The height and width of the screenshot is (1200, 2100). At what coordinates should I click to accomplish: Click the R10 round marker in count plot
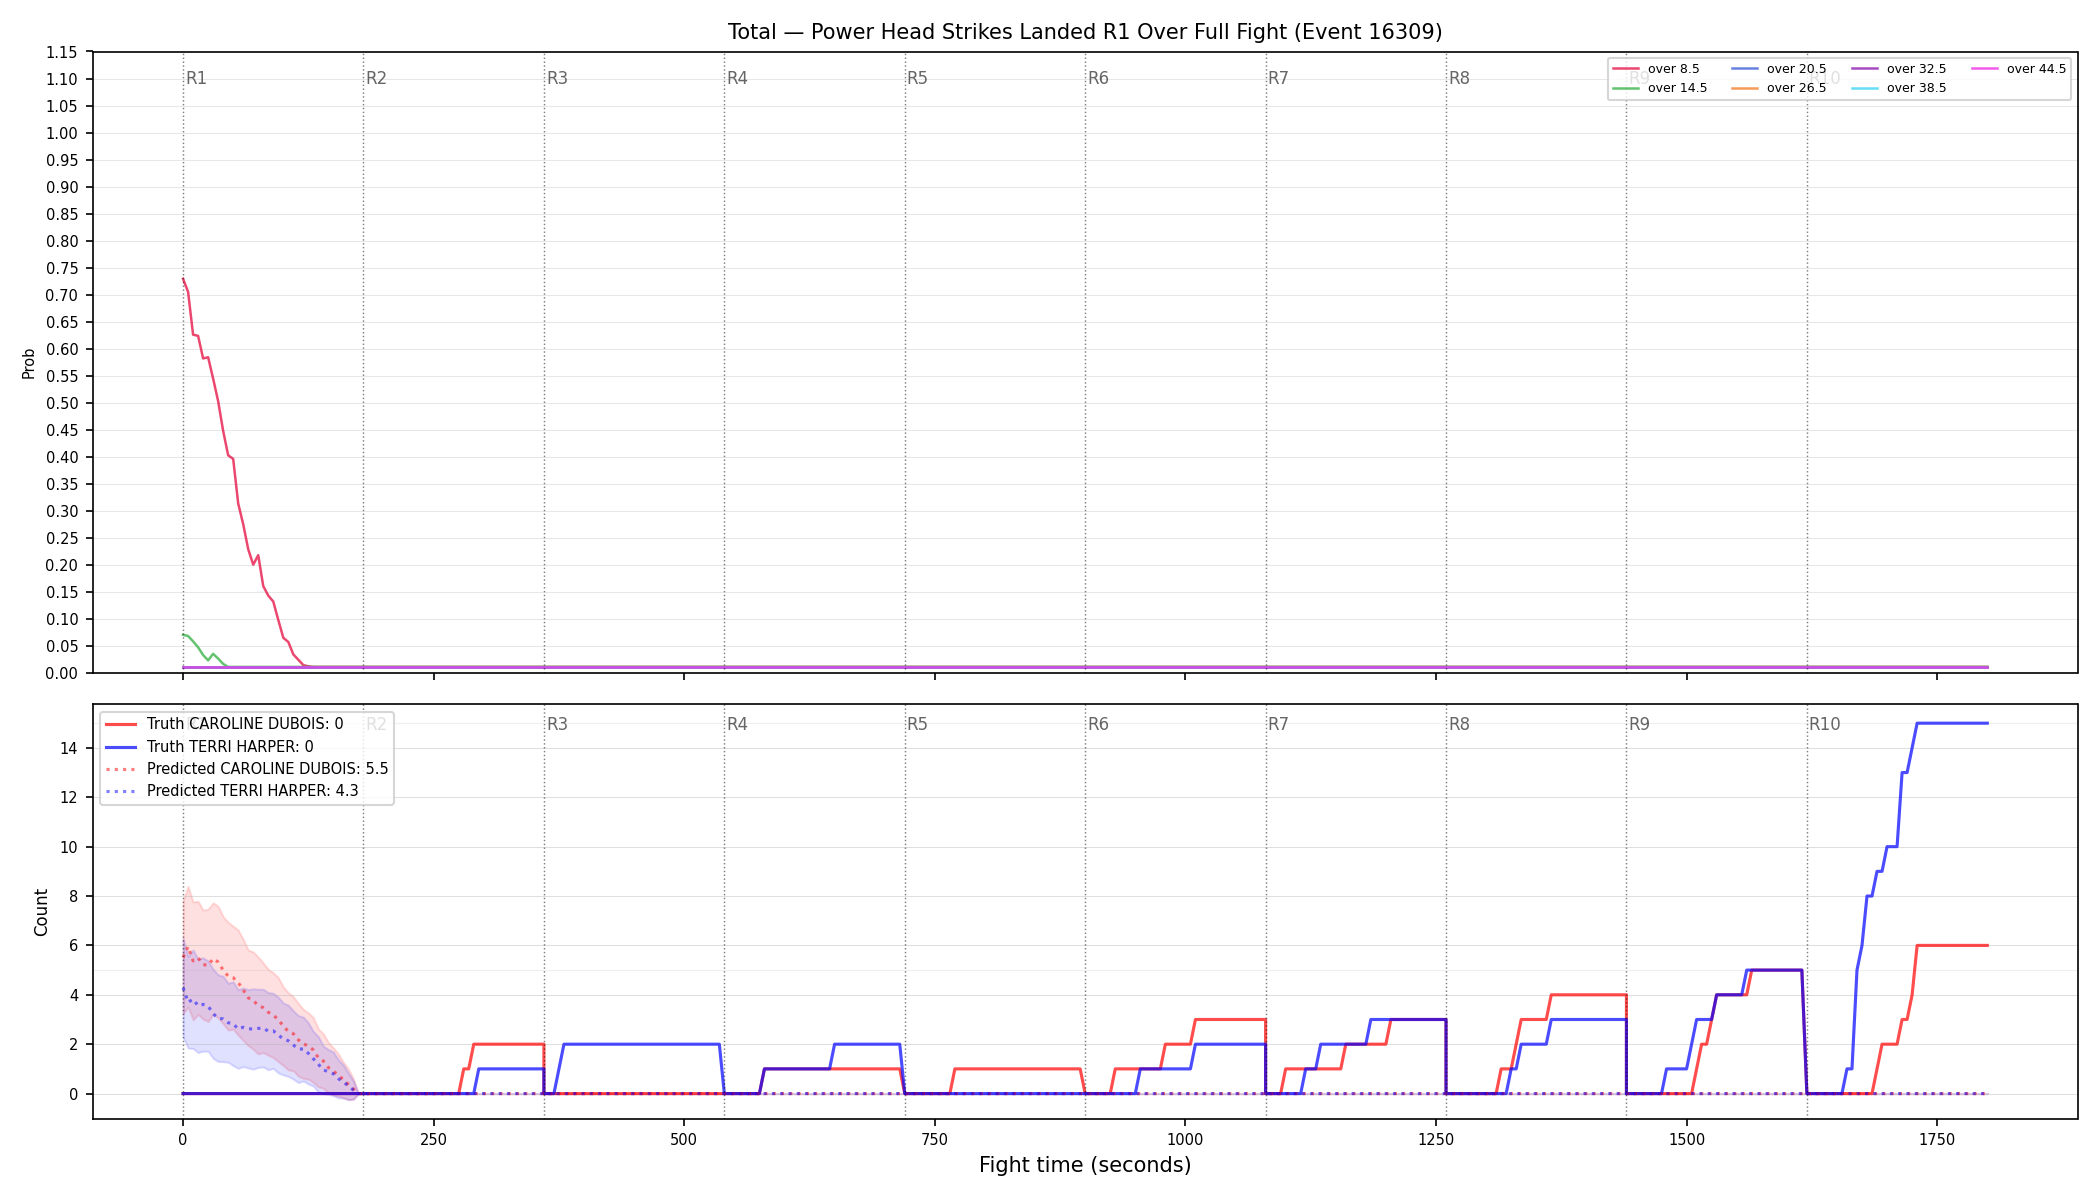coord(1824,724)
